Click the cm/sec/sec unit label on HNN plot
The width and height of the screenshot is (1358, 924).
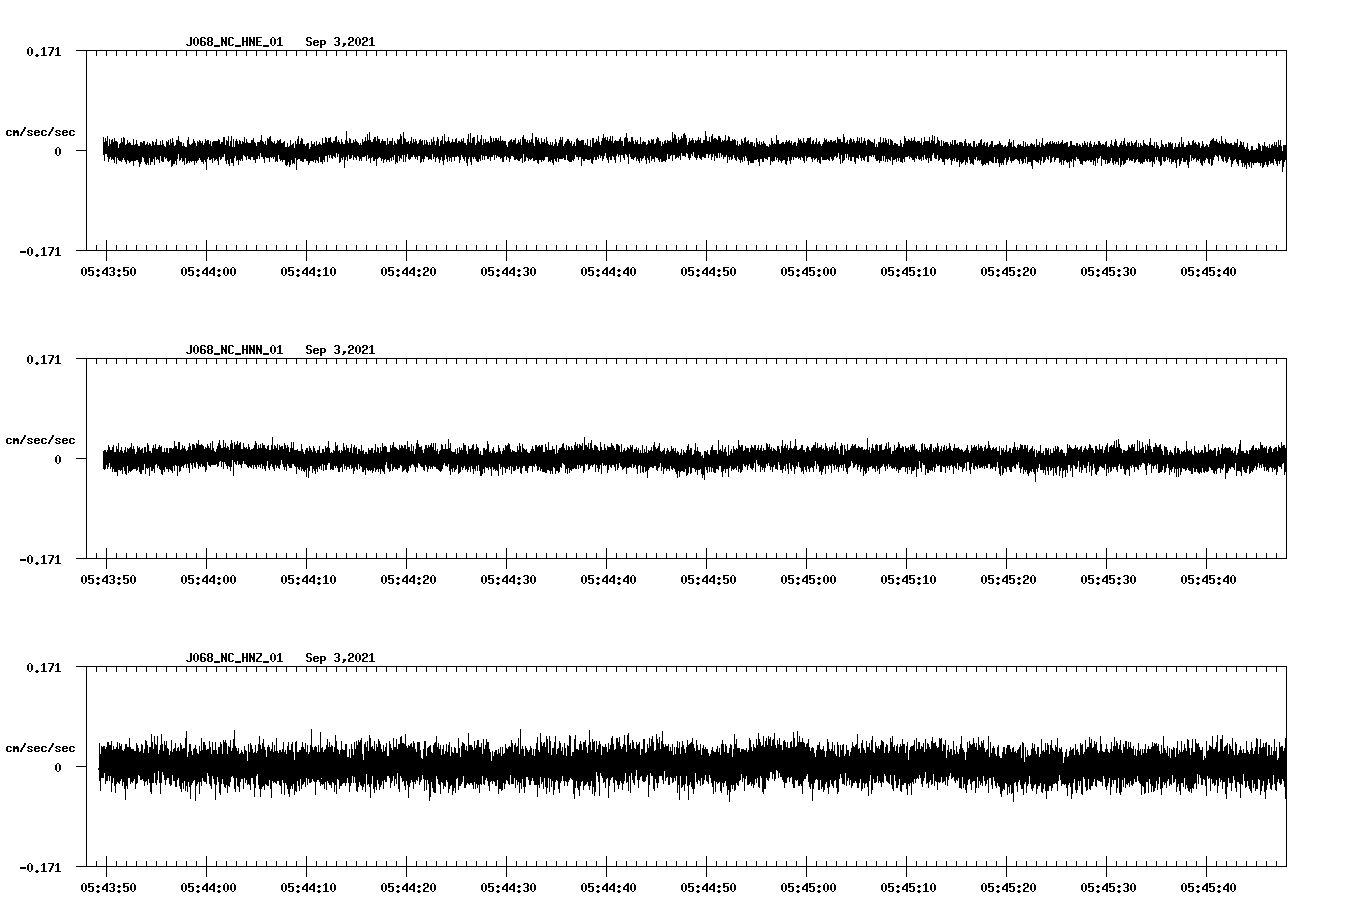[40, 440]
